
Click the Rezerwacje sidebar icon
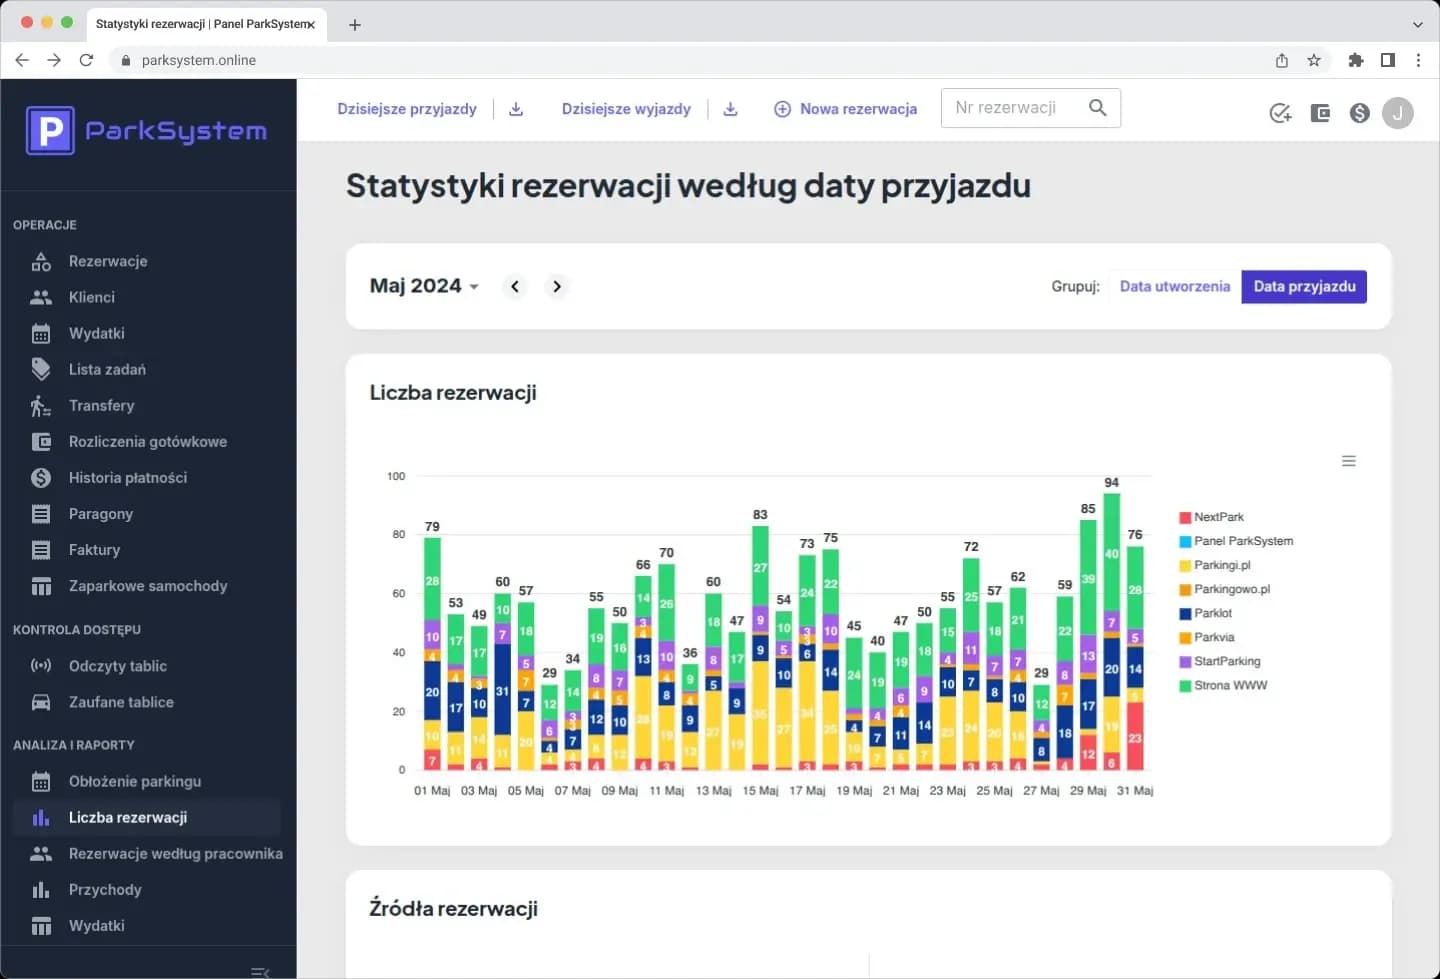[41, 262]
